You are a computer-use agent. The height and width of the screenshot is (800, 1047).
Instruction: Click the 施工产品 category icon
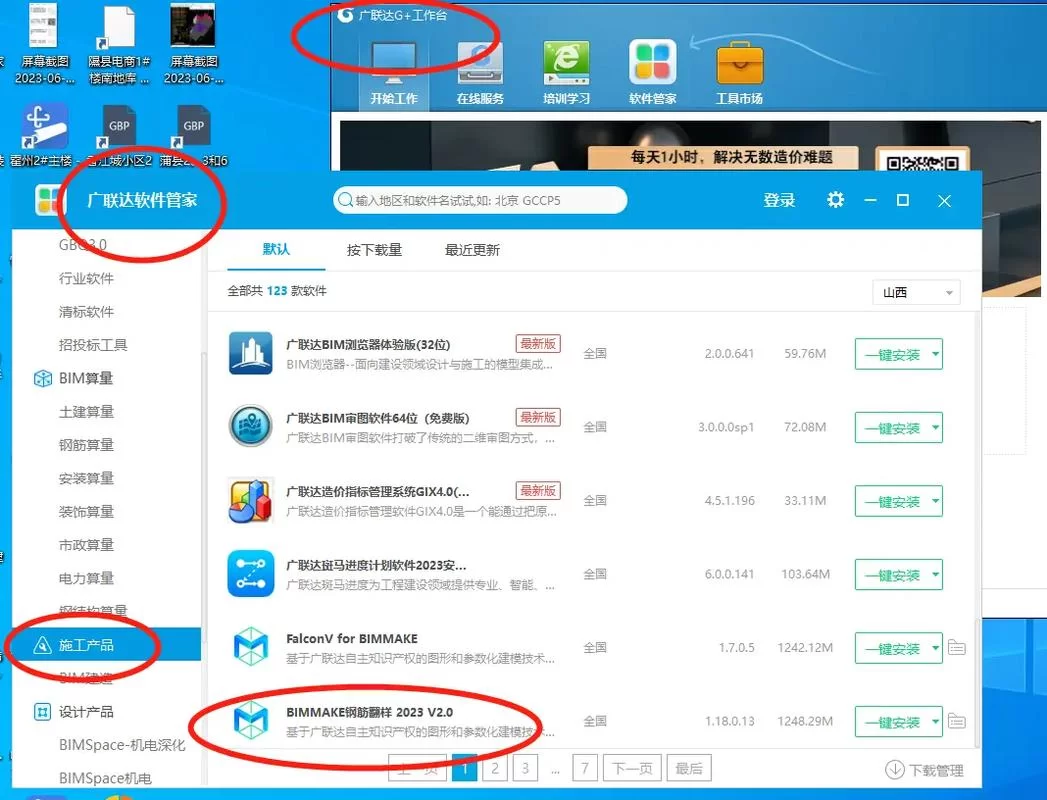[x=43, y=645]
